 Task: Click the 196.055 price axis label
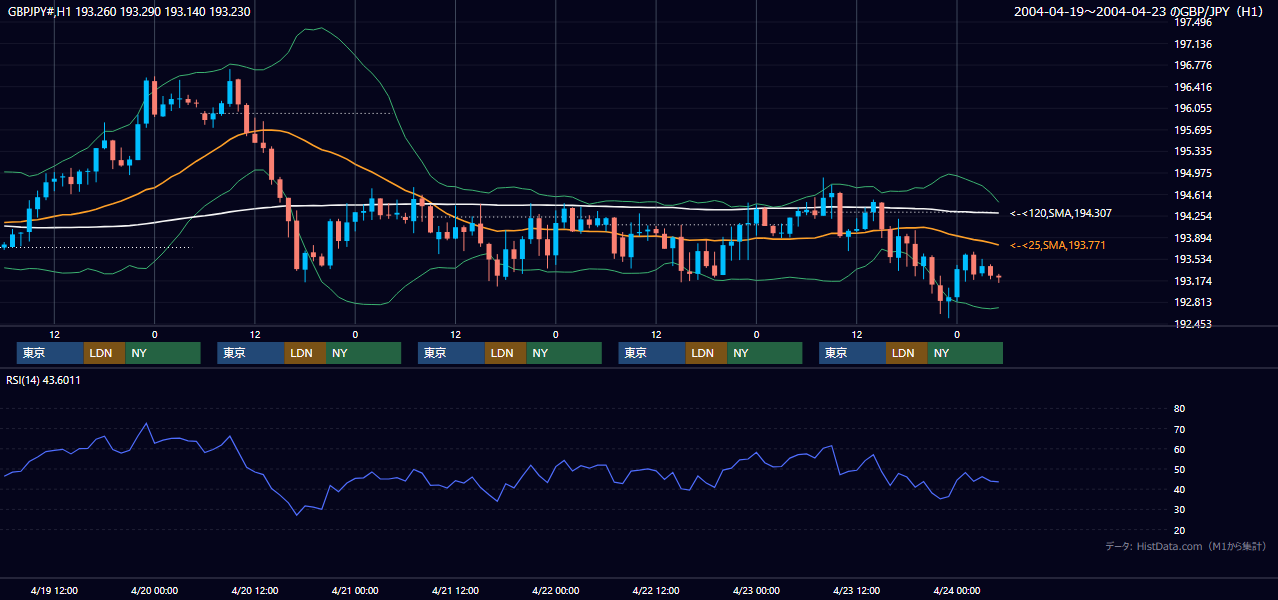tap(1192, 108)
